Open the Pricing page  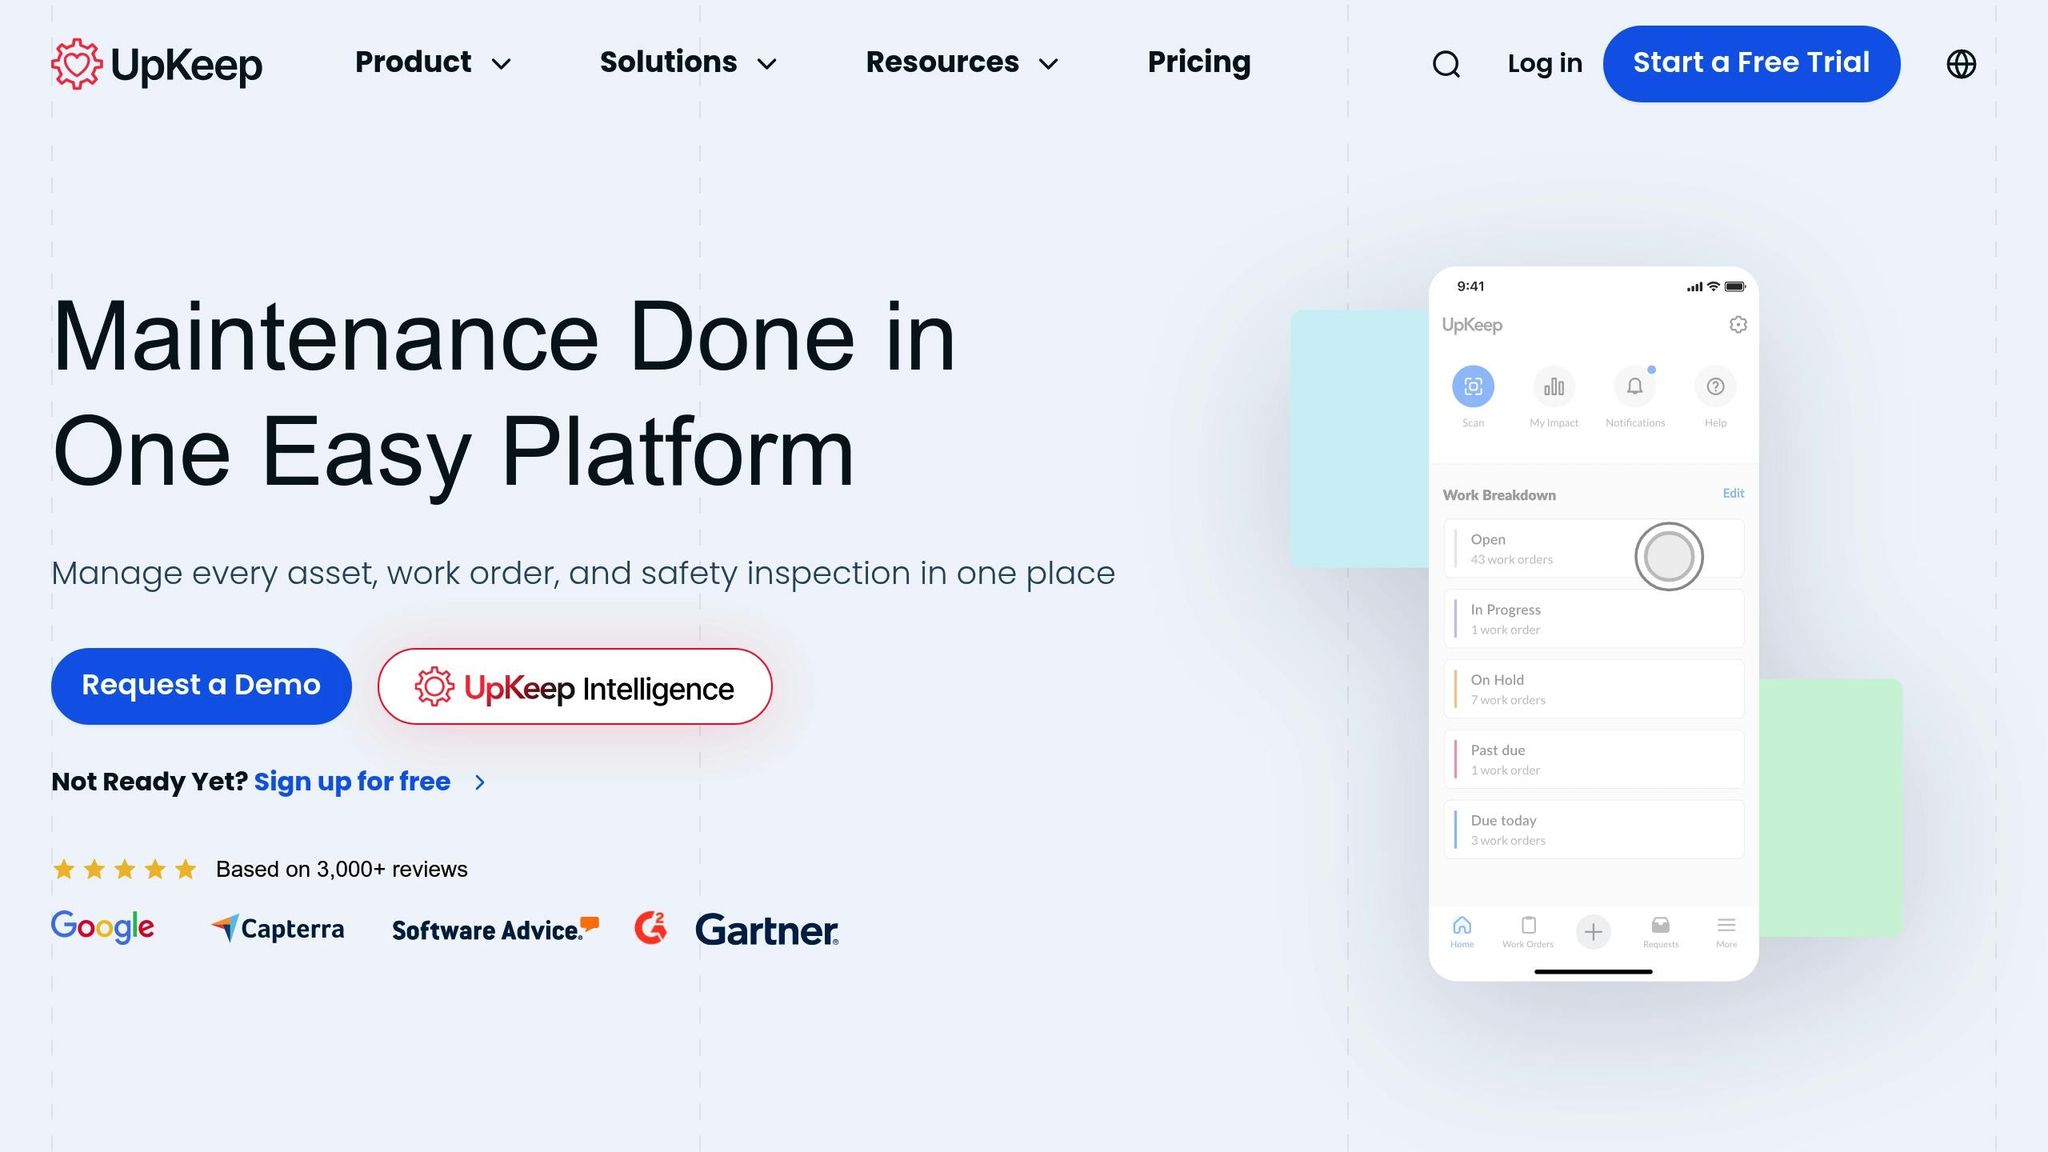point(1199,63)
